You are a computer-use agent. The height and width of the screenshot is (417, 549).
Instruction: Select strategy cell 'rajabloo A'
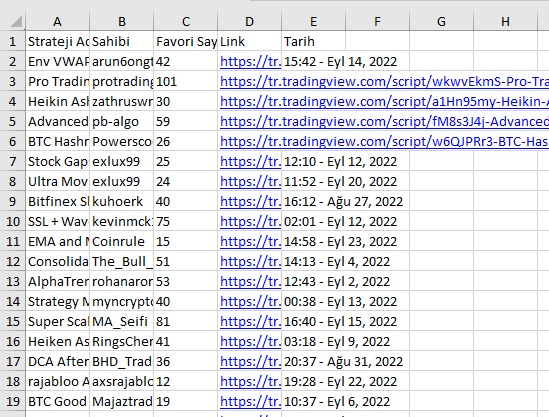(57, 382)
